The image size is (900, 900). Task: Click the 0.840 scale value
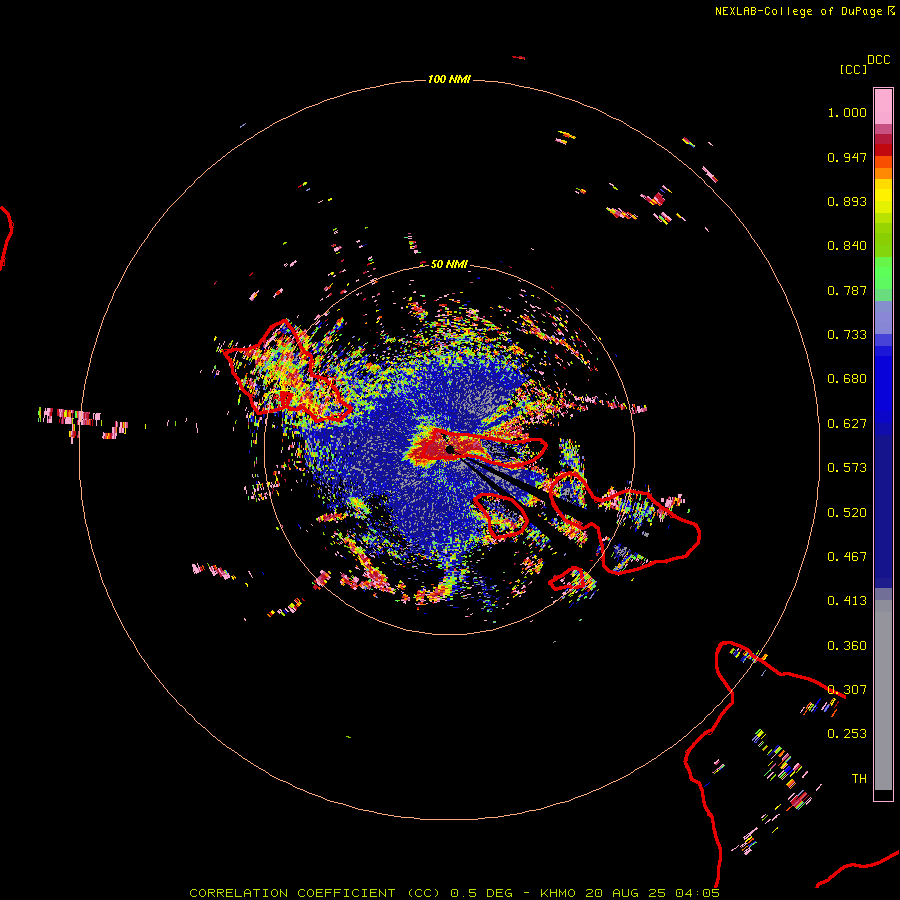(x=847, y=246)
